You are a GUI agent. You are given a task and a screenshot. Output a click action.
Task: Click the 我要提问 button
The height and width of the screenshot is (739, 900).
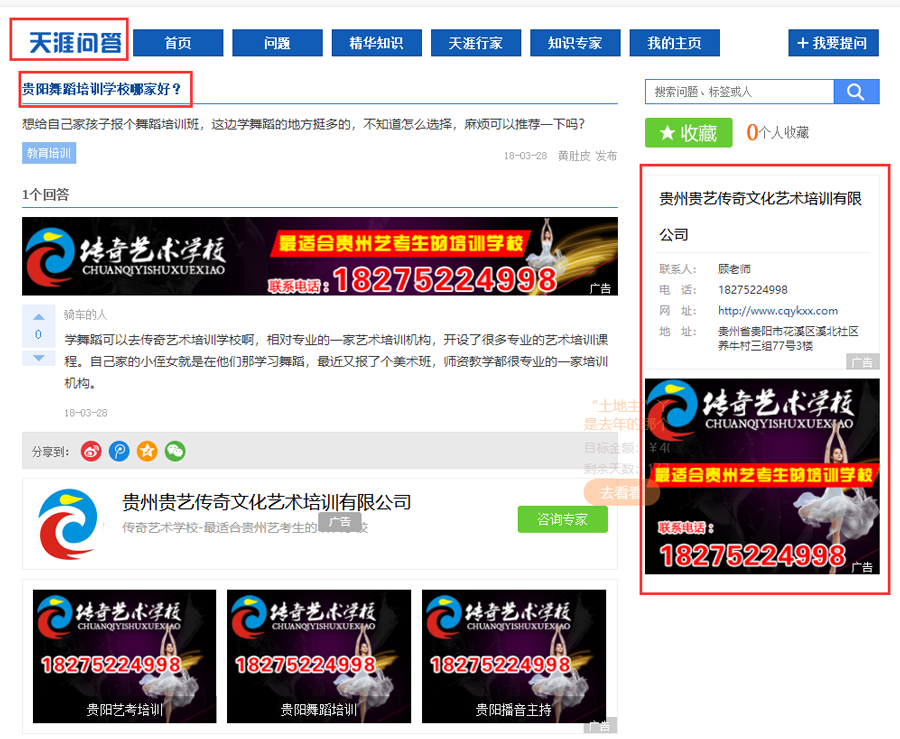tap(833, 43)
